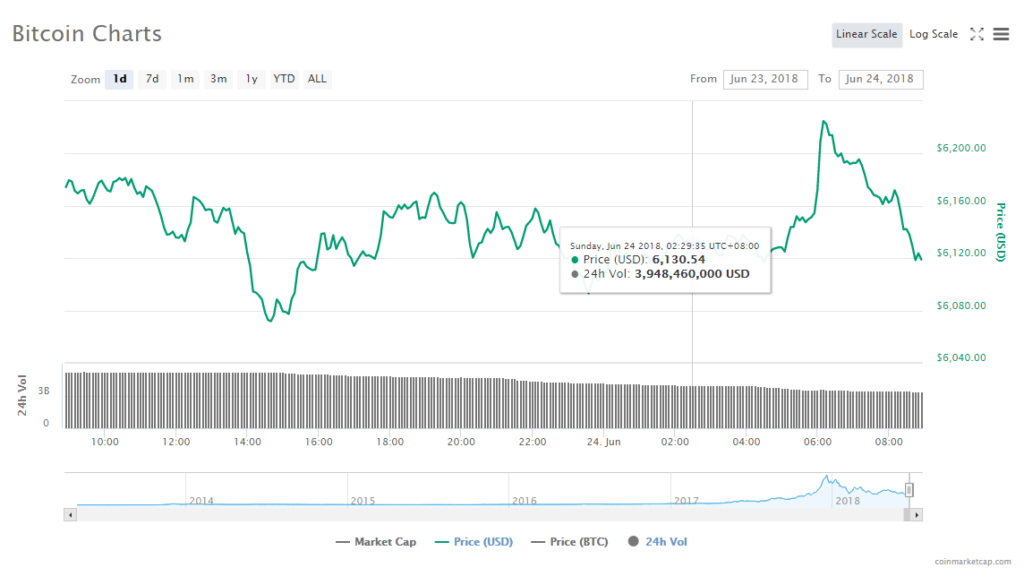The height and width of the screenshot is (585, 1024).
Task: Choose the 1y zoom option
Action: [x=252, y=79]
